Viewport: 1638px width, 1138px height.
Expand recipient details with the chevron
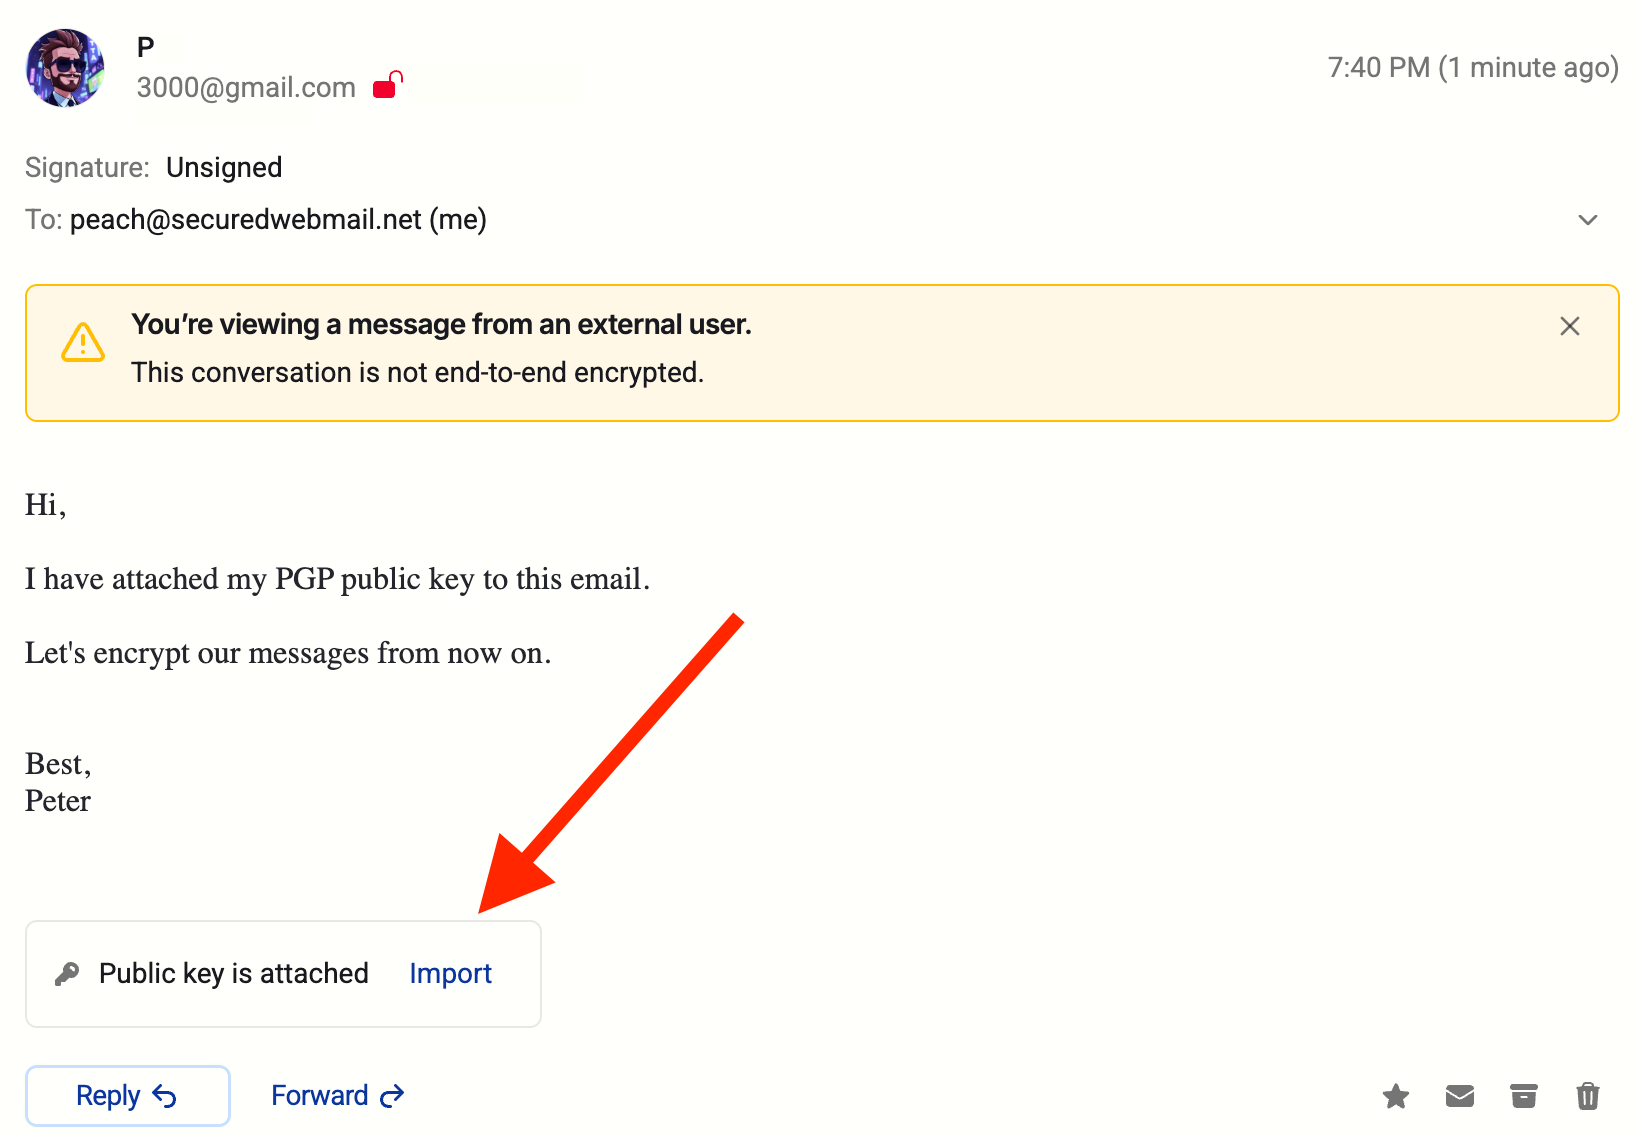1588,220
